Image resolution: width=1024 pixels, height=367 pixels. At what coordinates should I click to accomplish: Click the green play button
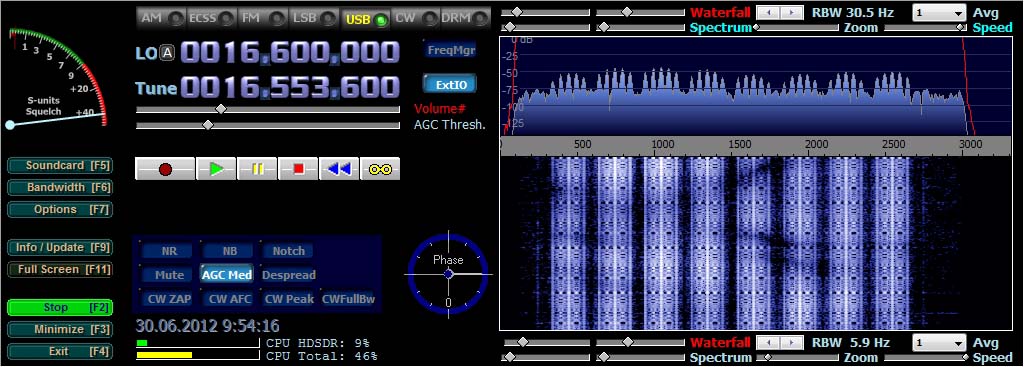click(216, 169)
